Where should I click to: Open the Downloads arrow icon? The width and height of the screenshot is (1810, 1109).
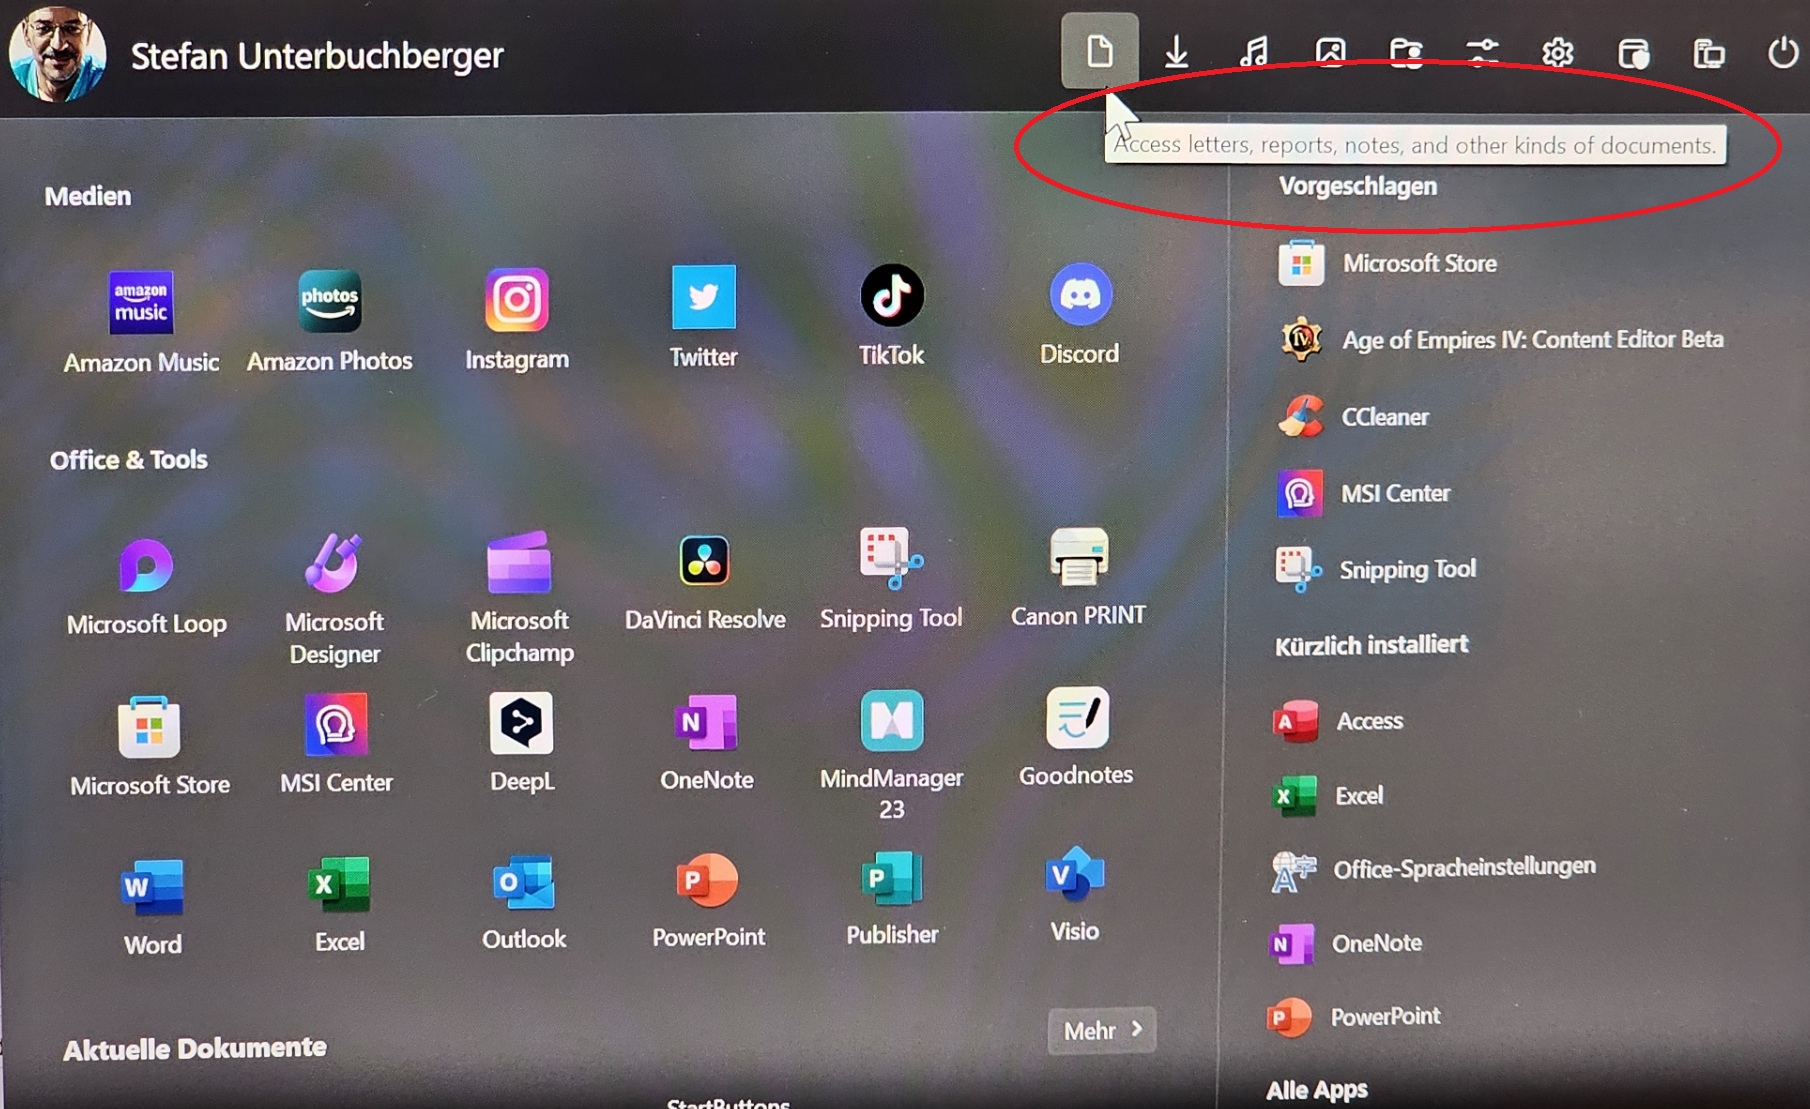pos(1176,51)
